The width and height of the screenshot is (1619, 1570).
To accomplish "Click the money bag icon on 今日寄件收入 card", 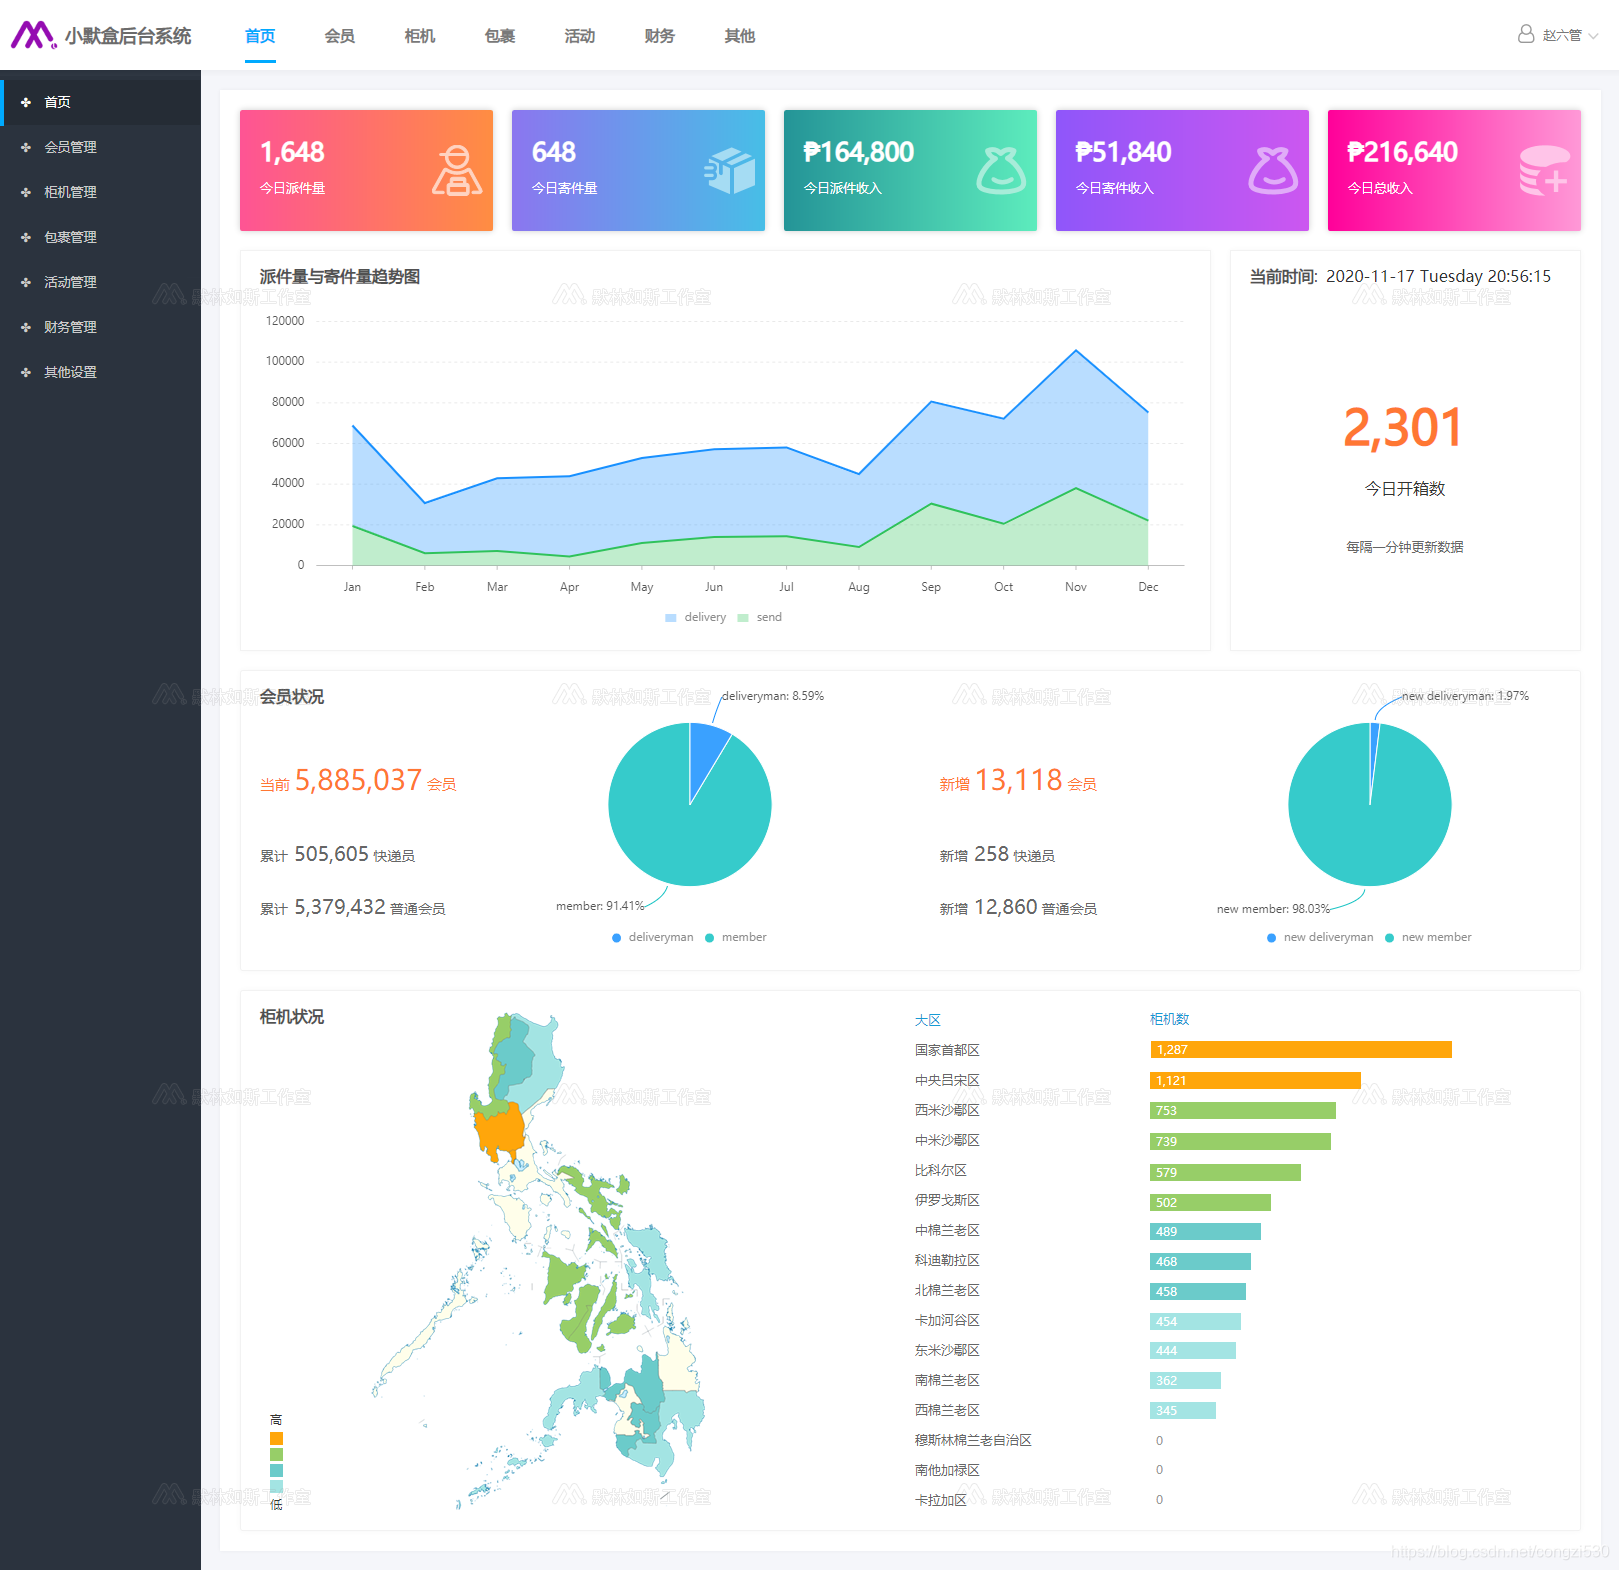I will click(1273, 171).
